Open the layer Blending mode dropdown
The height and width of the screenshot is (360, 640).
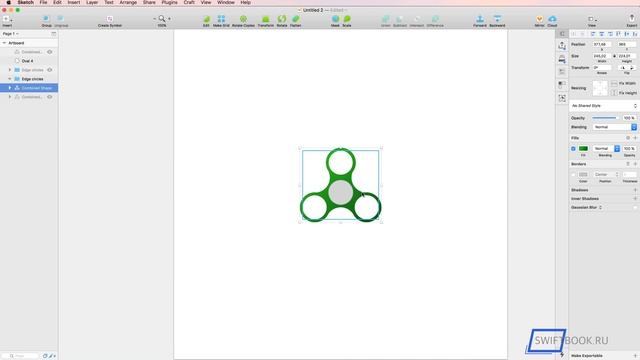(x=615, y=127)
